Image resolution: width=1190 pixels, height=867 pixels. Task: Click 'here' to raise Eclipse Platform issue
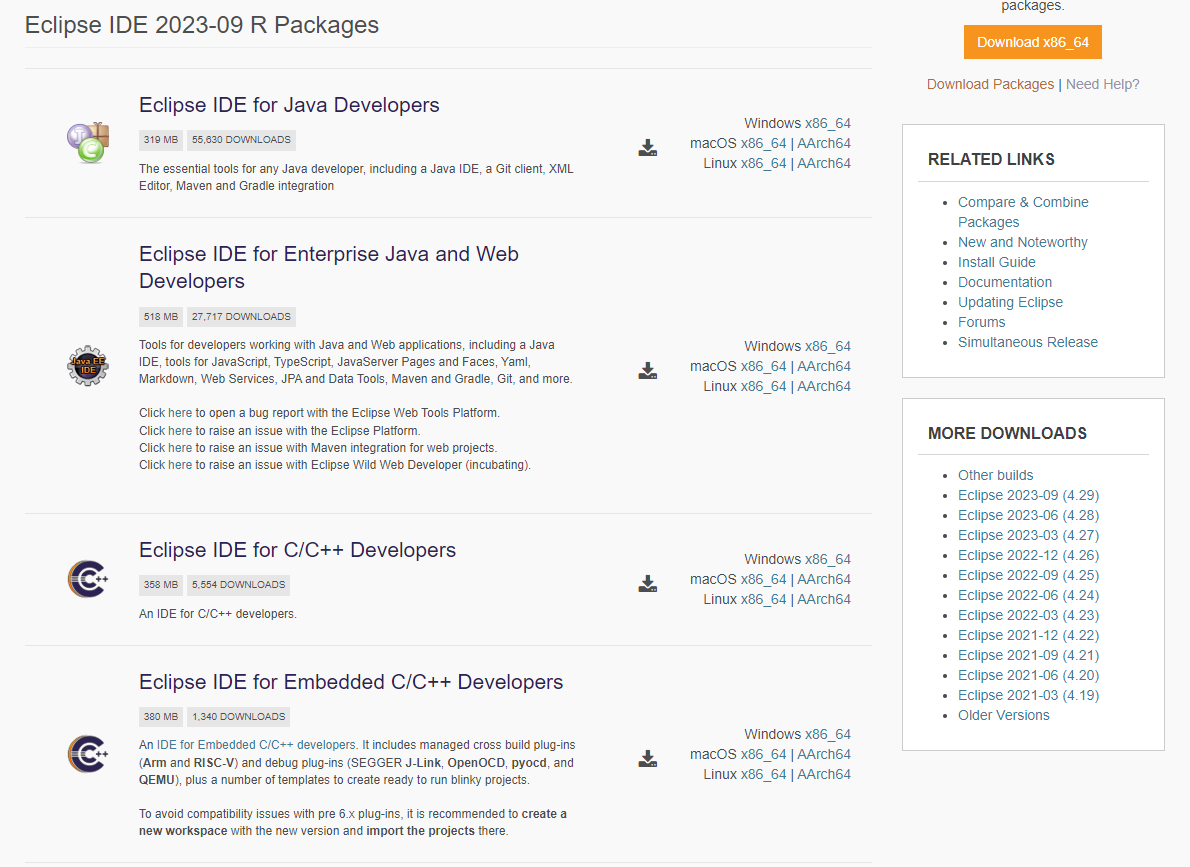(180, 430)
